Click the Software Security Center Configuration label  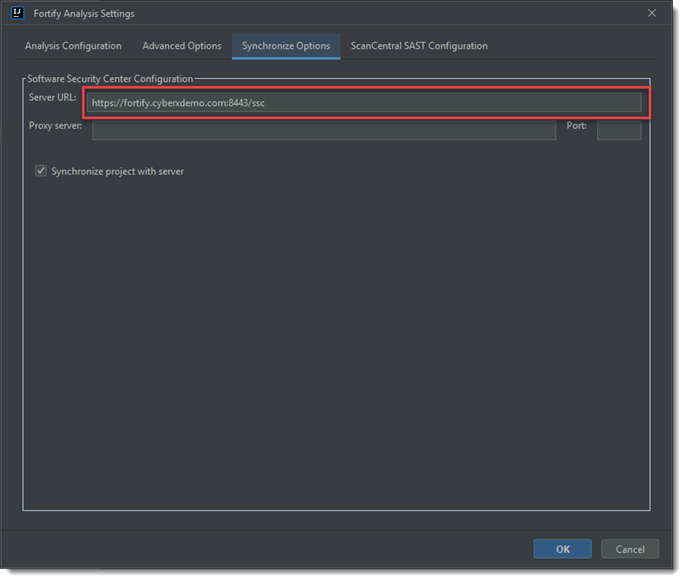point(110,79)
